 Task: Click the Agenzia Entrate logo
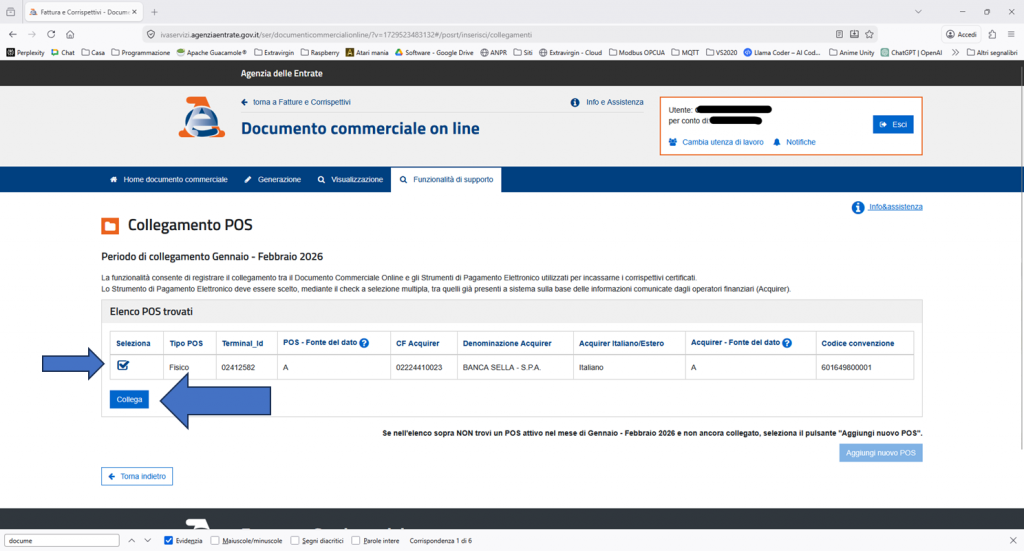[201, 118]
